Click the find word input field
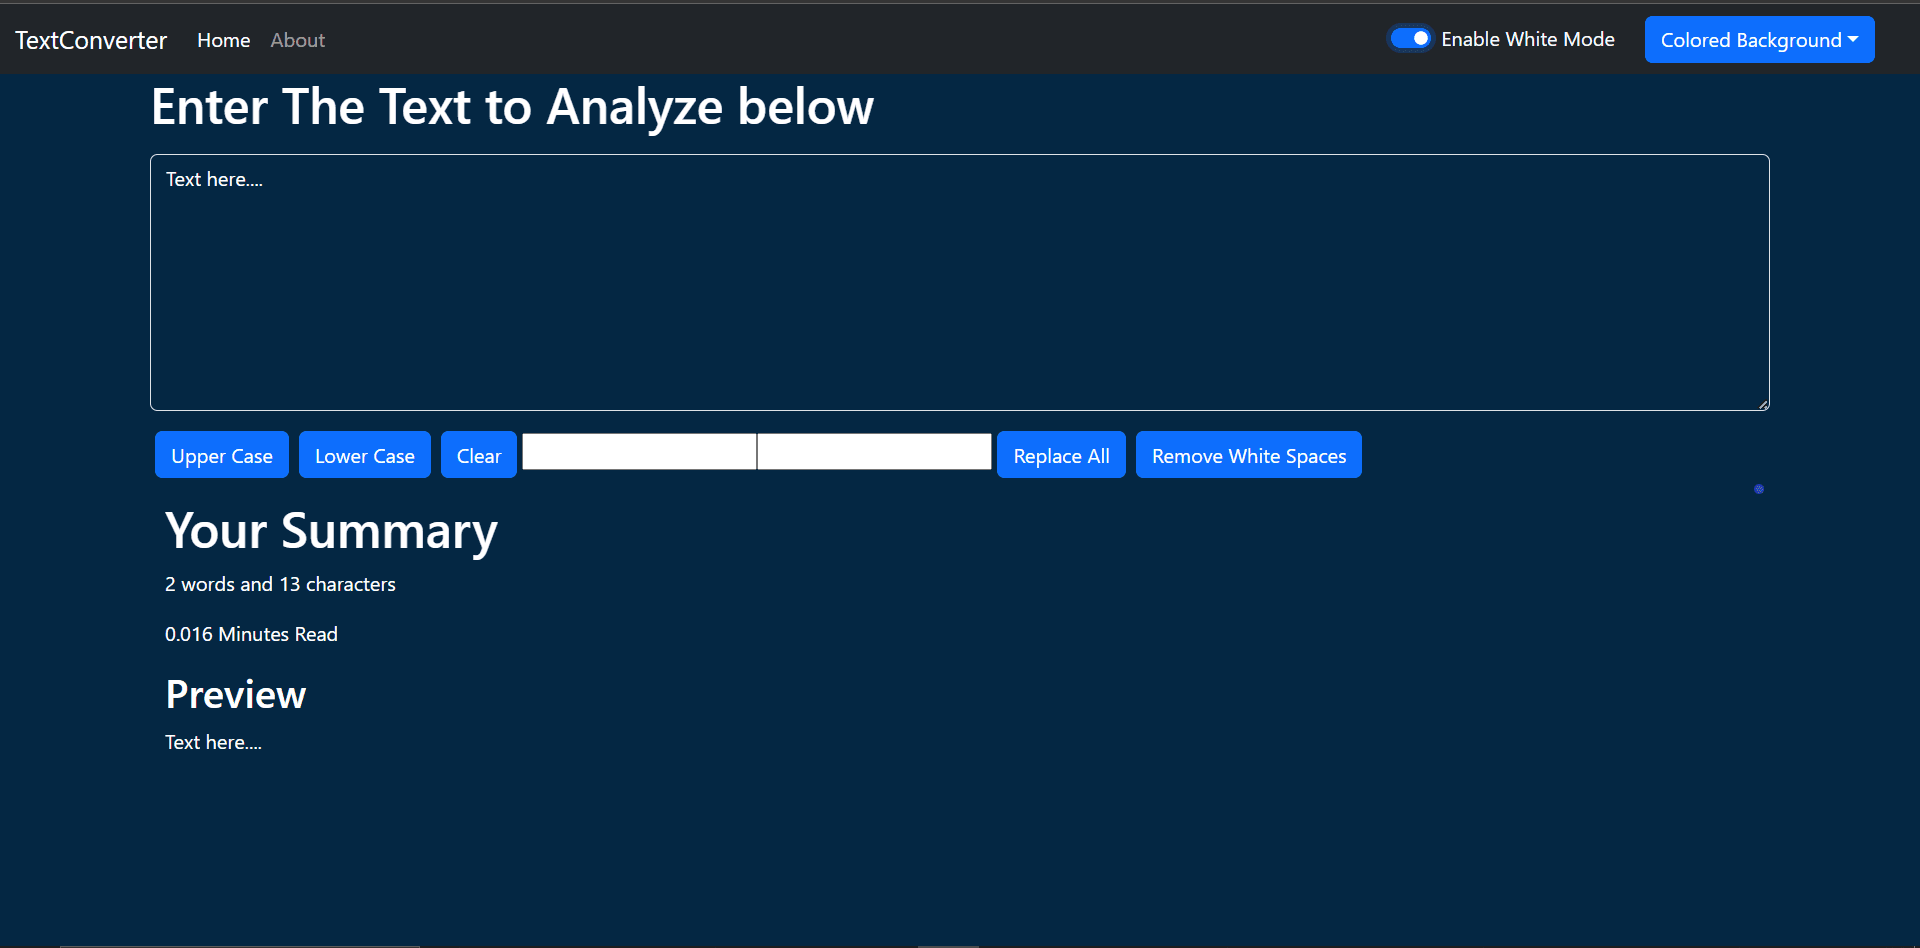The image size is (1920, 948). click(x=638, y=452)
